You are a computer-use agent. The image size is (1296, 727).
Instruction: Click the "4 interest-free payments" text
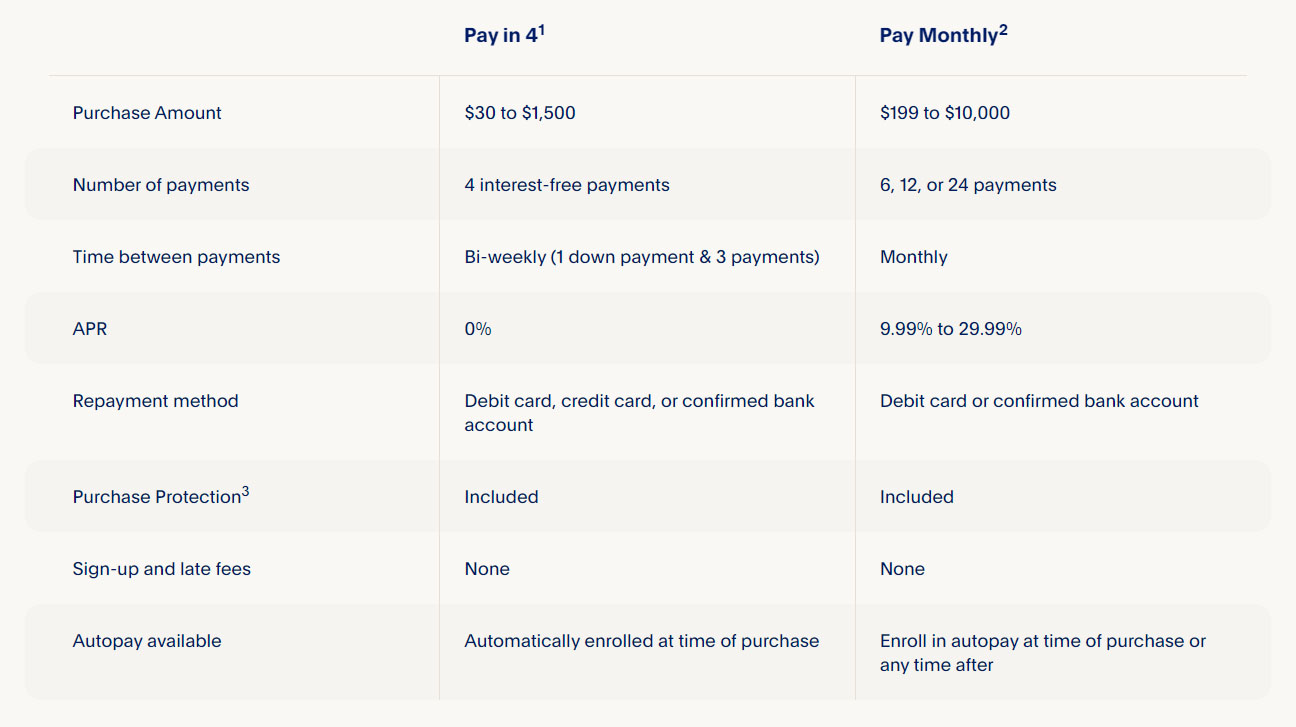567,185
